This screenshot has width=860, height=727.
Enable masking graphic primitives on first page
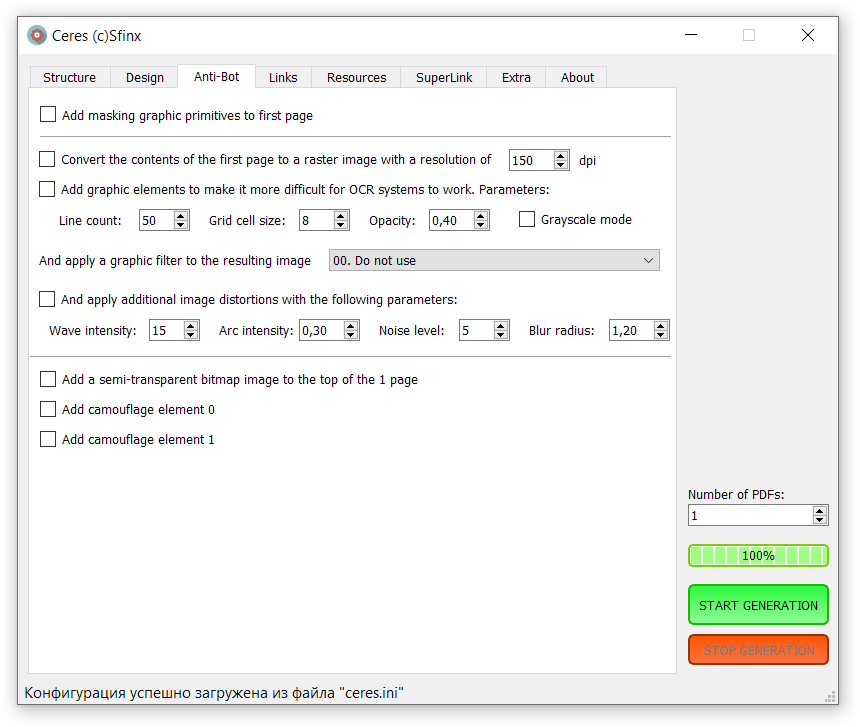[48, 115]
